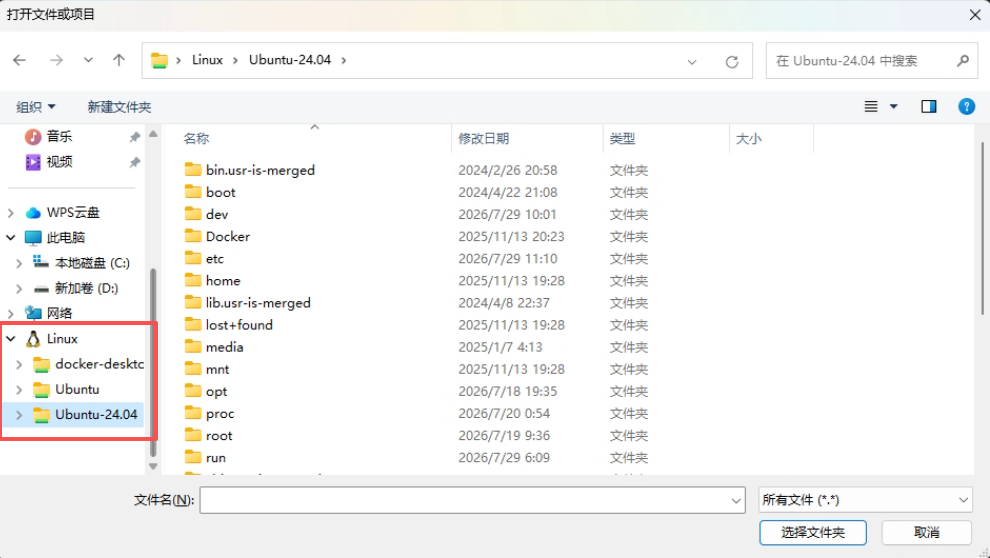Open recent locations dropdown arrow

coord(88,61)
